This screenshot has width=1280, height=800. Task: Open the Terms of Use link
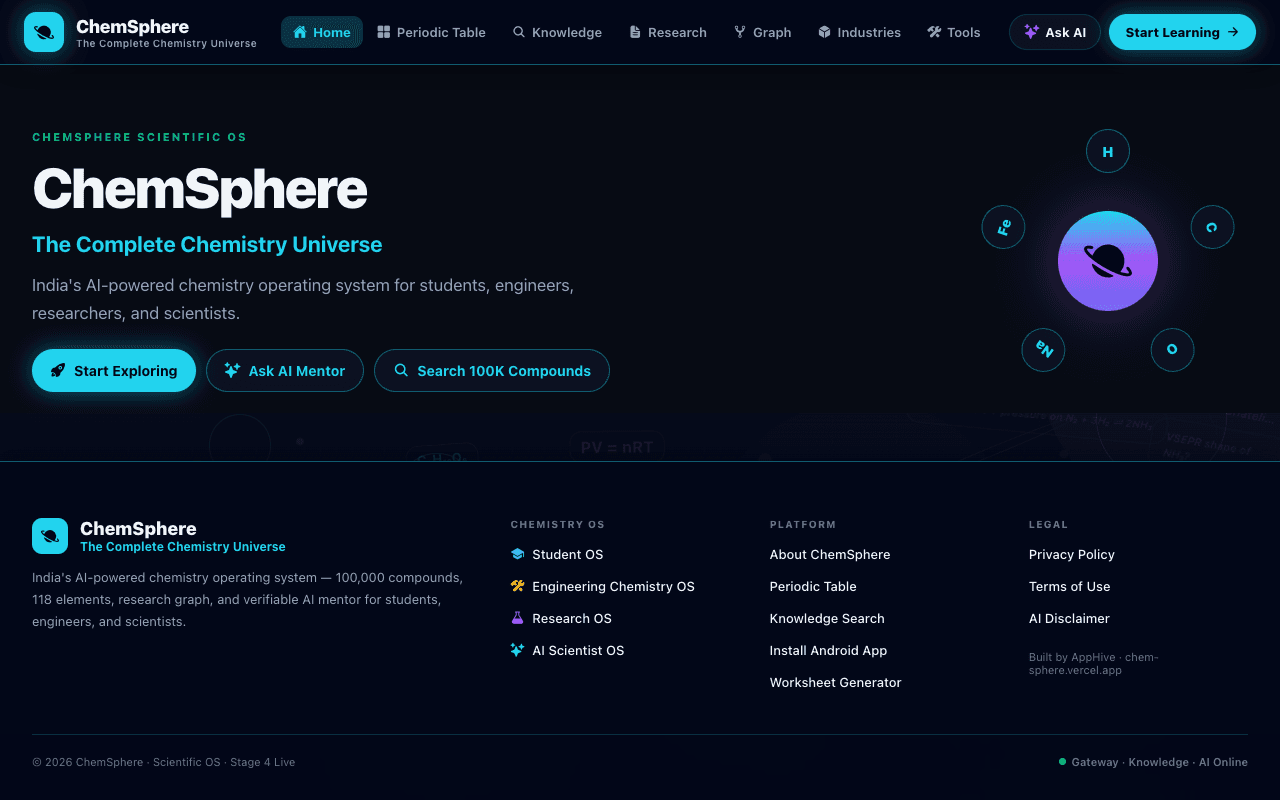coord(1069,586)
